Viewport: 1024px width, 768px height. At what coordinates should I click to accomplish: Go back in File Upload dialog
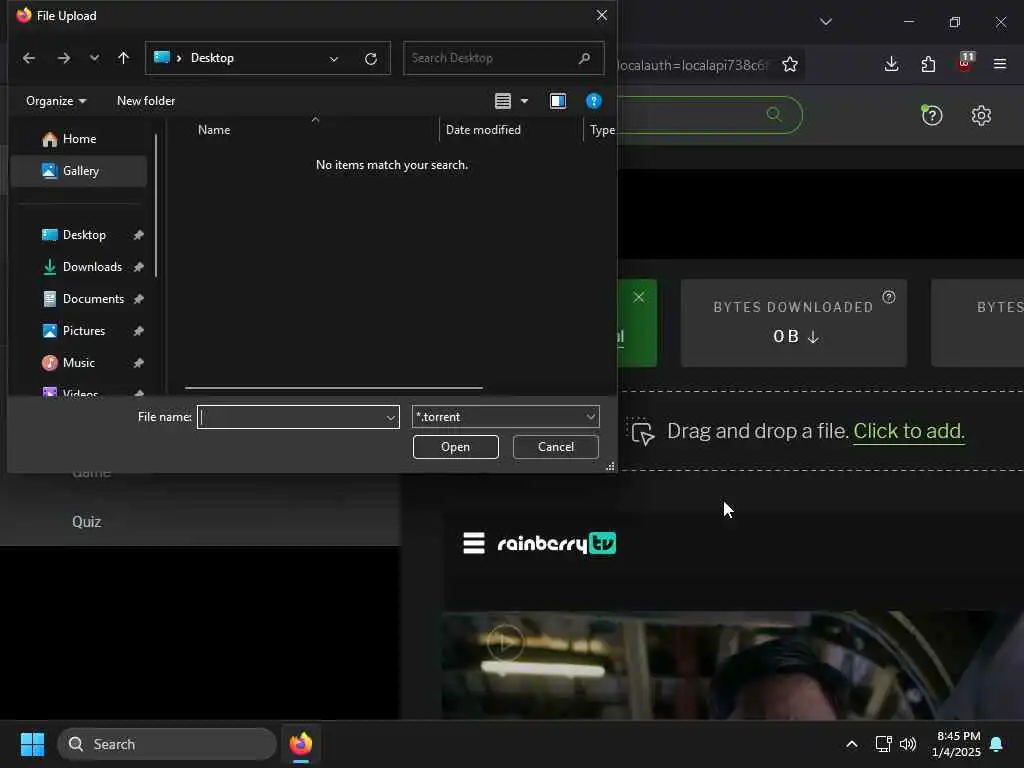(29, 58)
